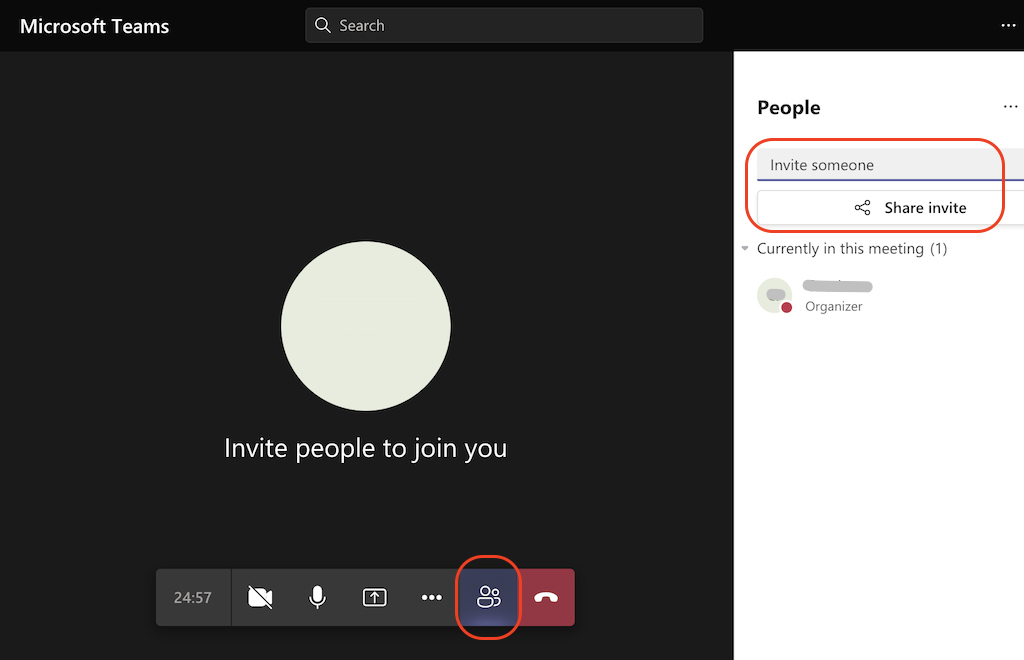Open the more actions ellipsis in call controls
This screenshot has width=1024, height=660.
431,597
